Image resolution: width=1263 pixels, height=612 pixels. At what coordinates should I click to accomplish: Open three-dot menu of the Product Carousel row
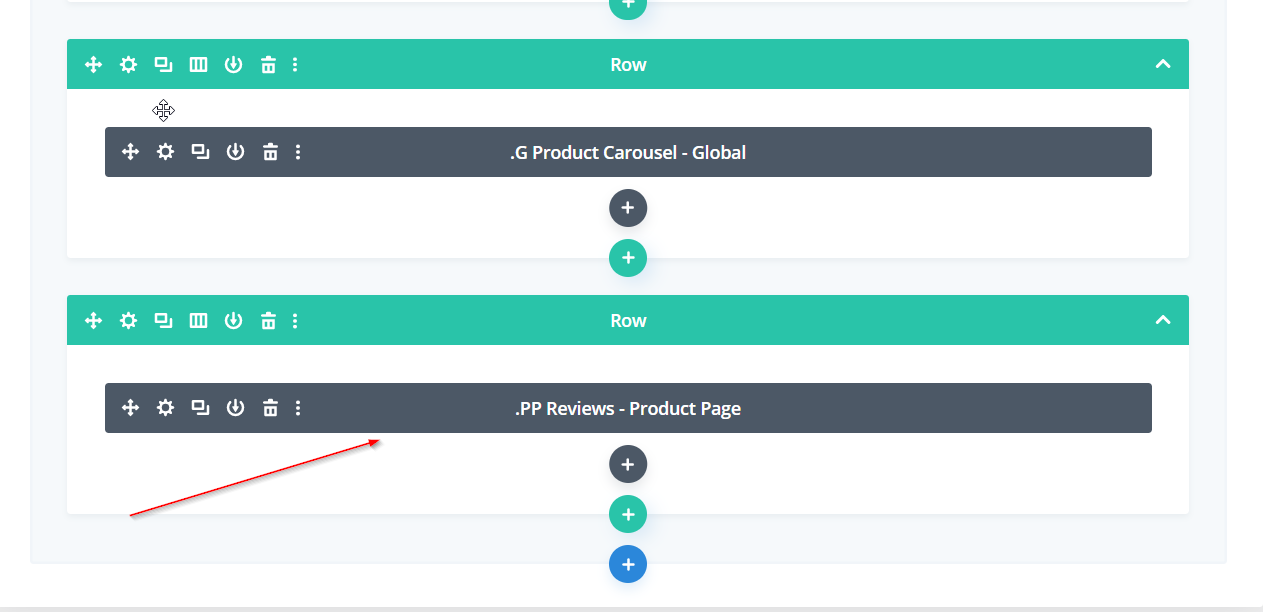pos(295,65)
